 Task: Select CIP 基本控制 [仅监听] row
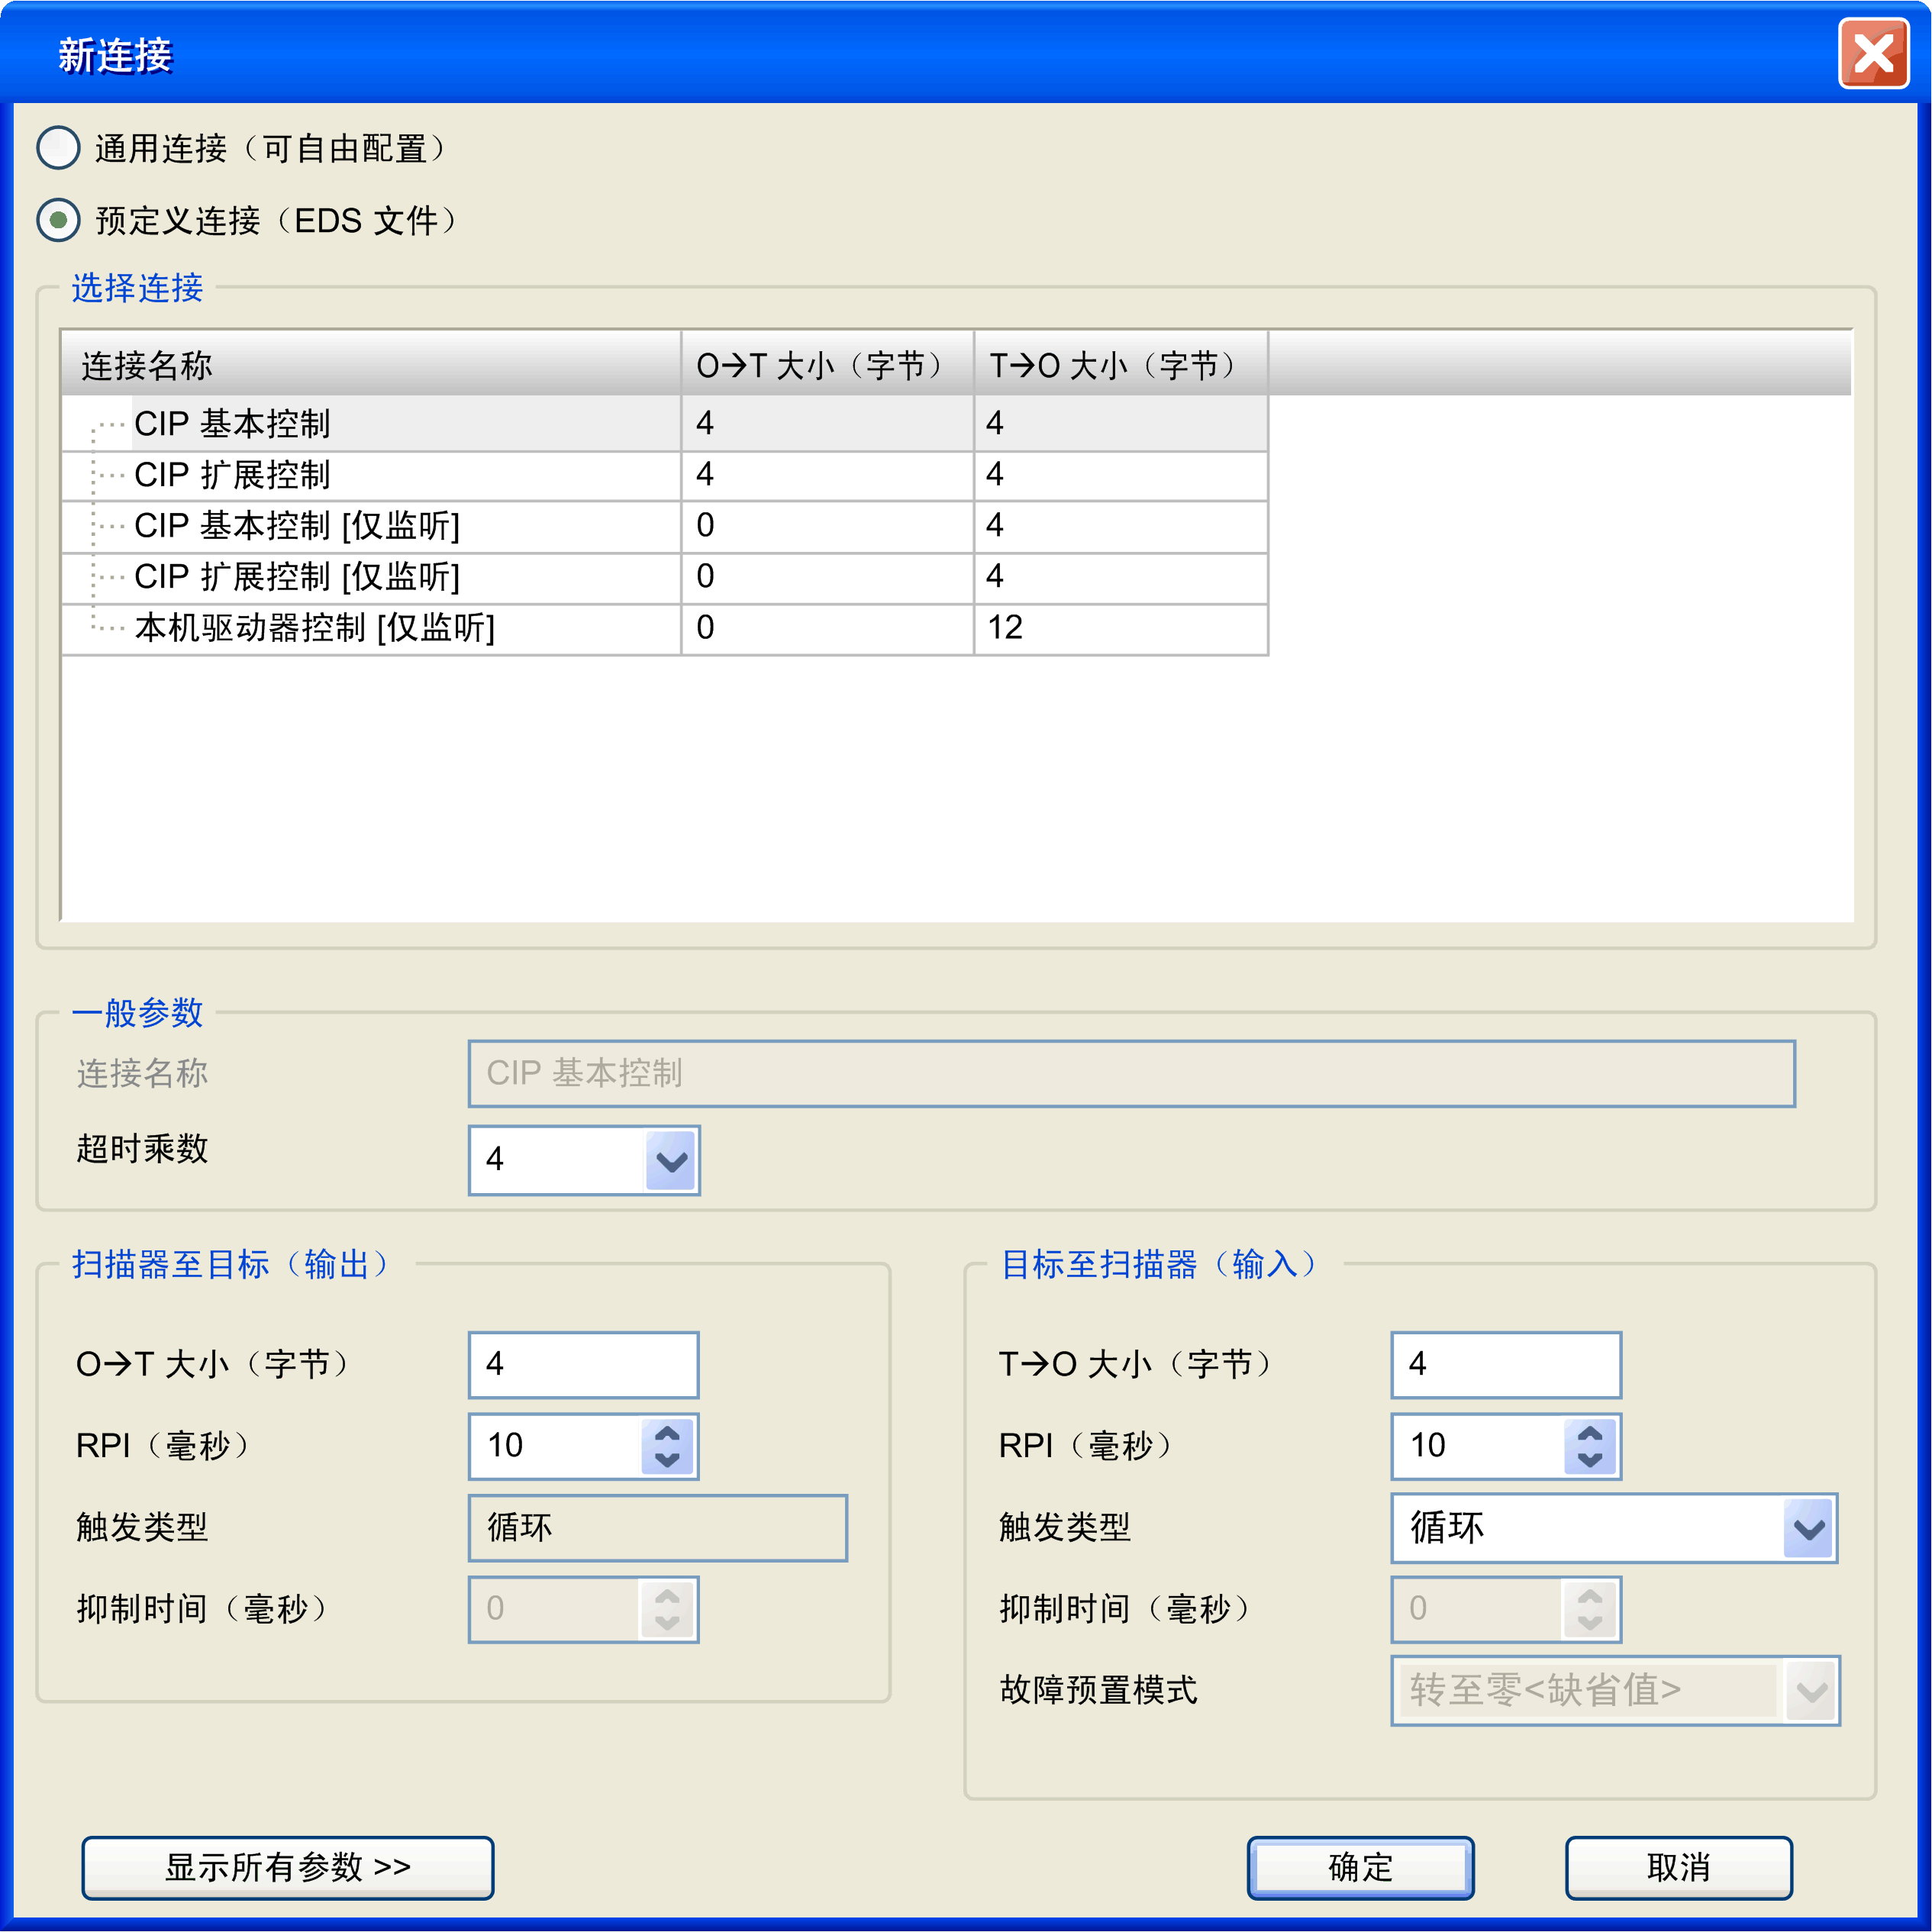click(x=296, y=526)
